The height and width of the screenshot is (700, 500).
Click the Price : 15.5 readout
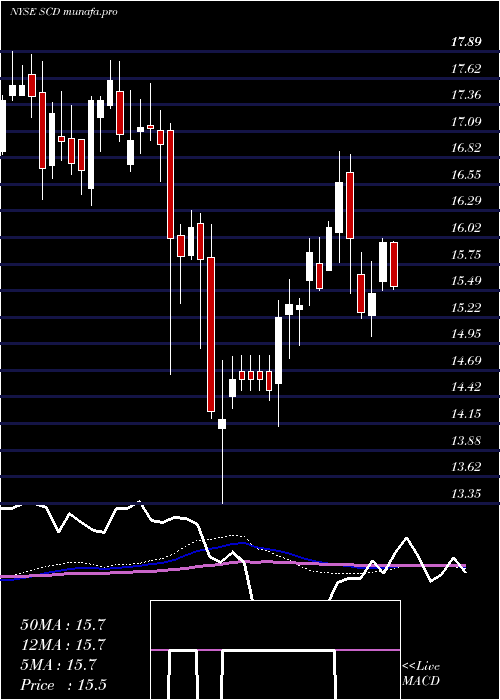point(64,685)
